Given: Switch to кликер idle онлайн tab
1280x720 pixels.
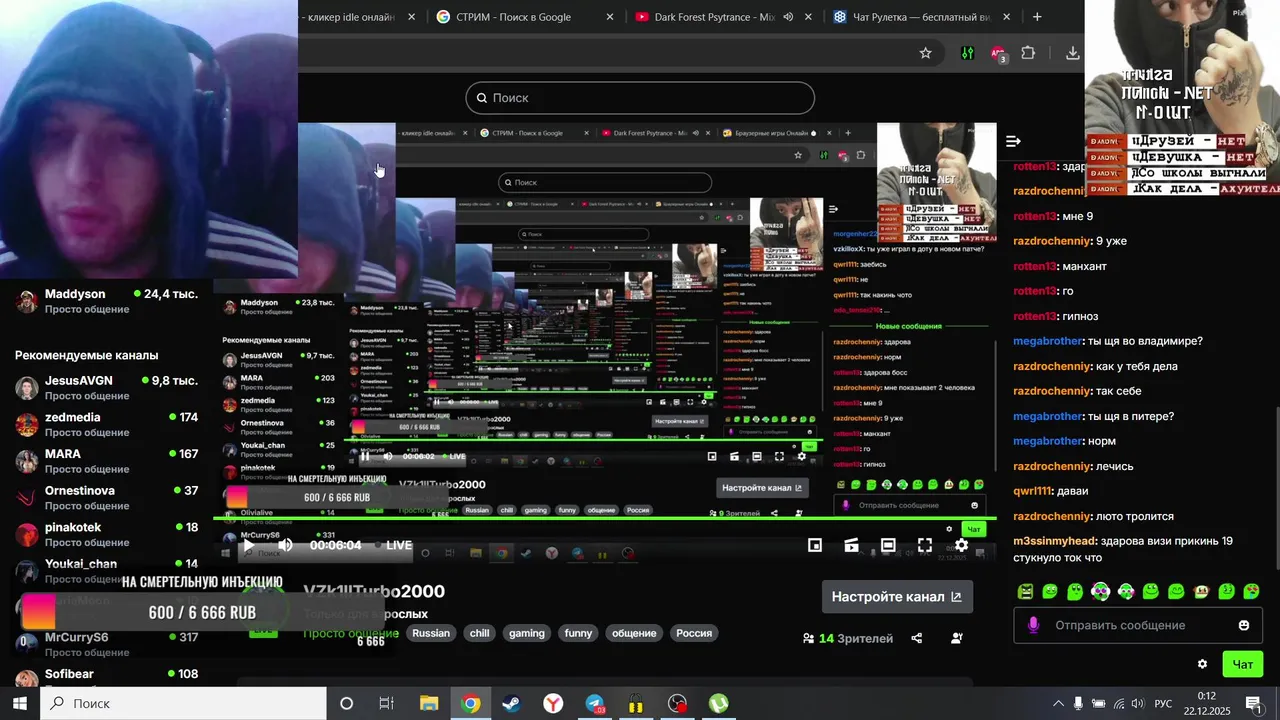Looking at the screenshot, I should [x=362, y=17].
